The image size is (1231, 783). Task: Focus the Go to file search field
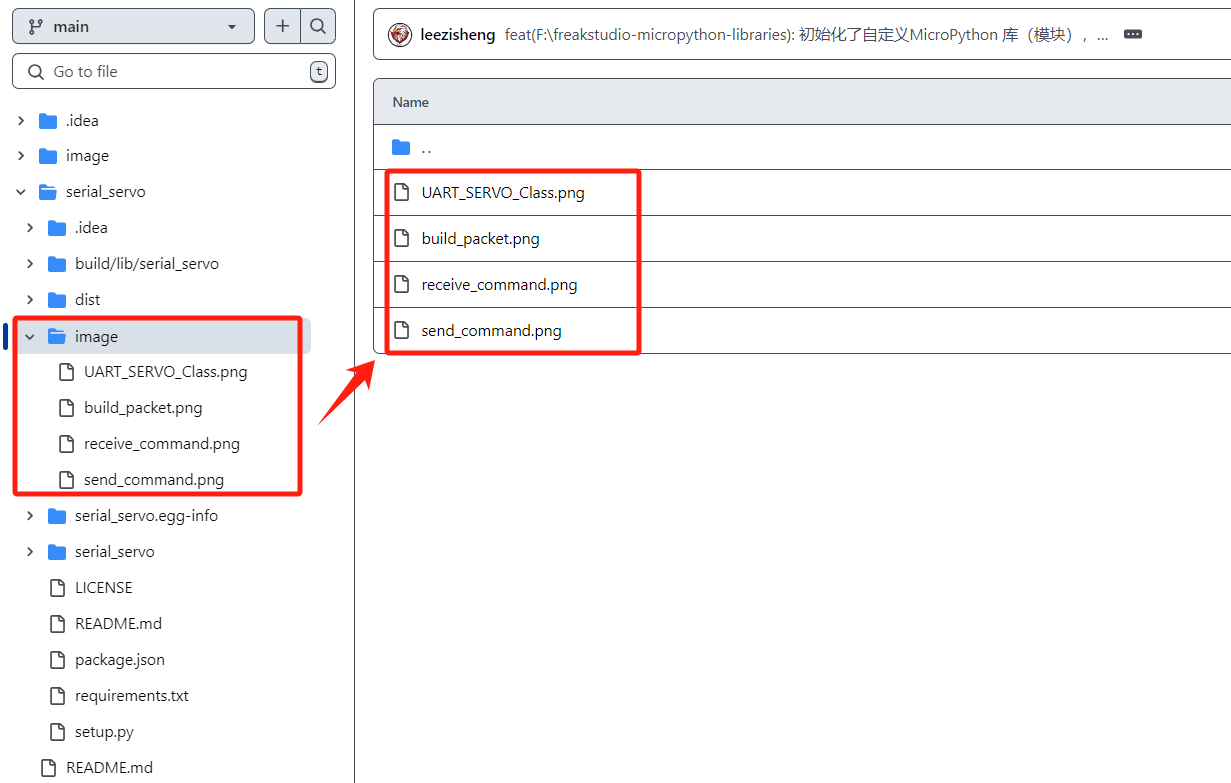click(174, 72)
